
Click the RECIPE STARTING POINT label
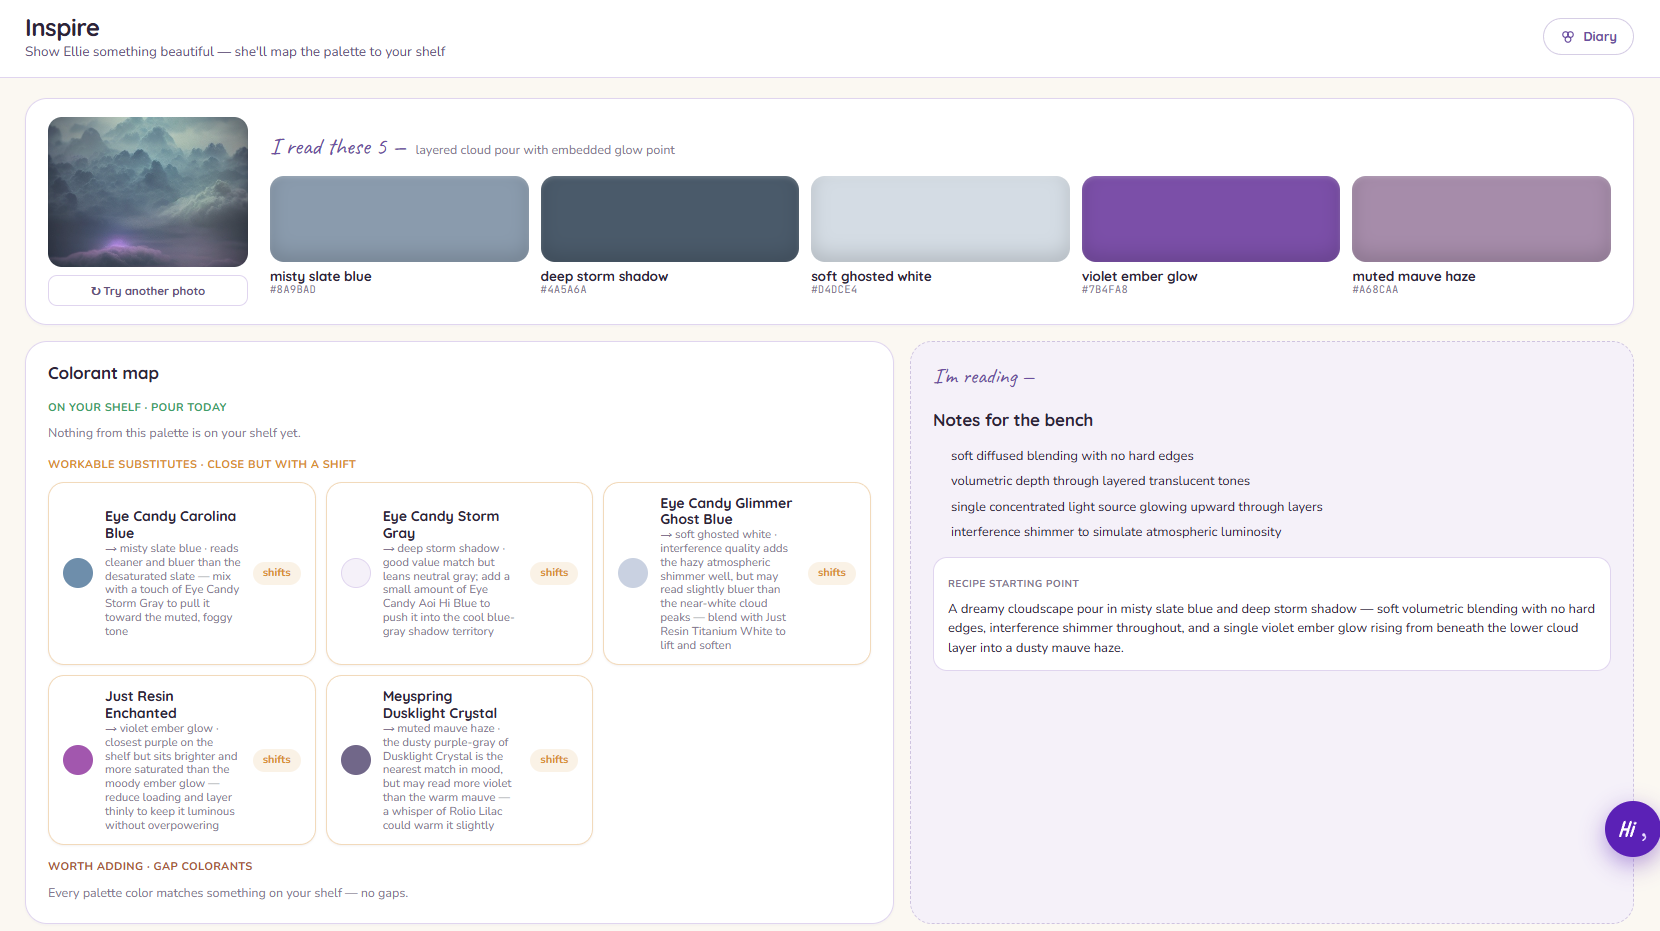1013,583
